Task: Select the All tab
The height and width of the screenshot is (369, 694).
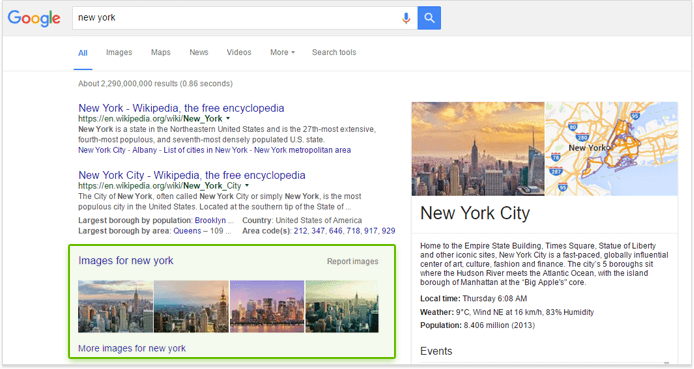Action: (x=83, y=53)
